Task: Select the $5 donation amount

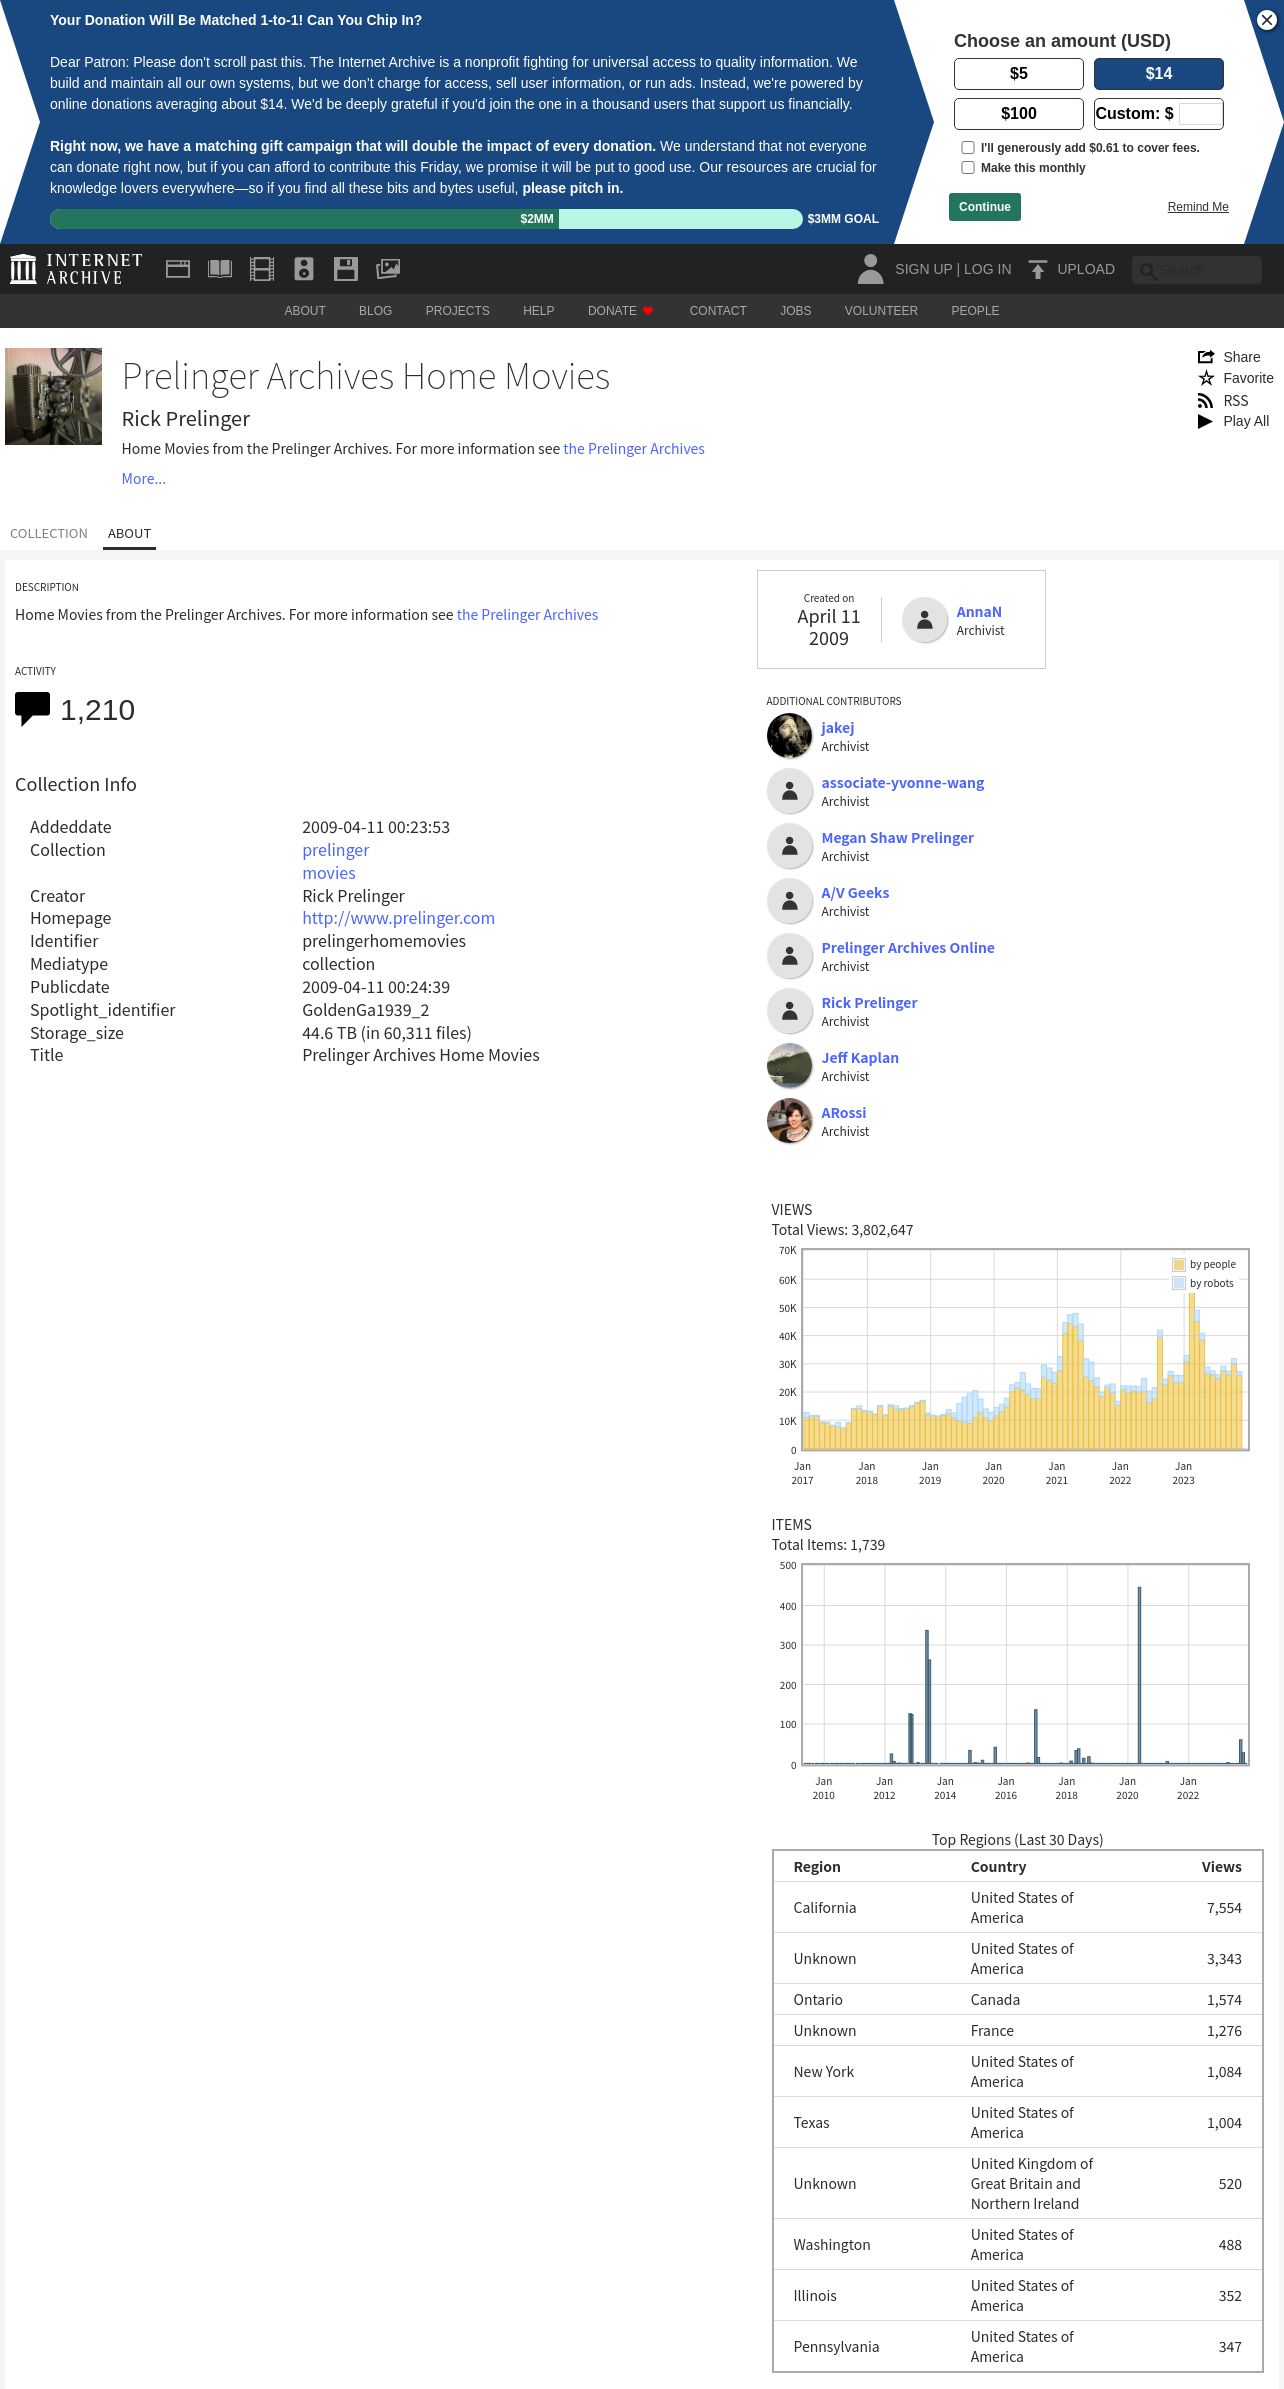Action: coord(1019,73)
